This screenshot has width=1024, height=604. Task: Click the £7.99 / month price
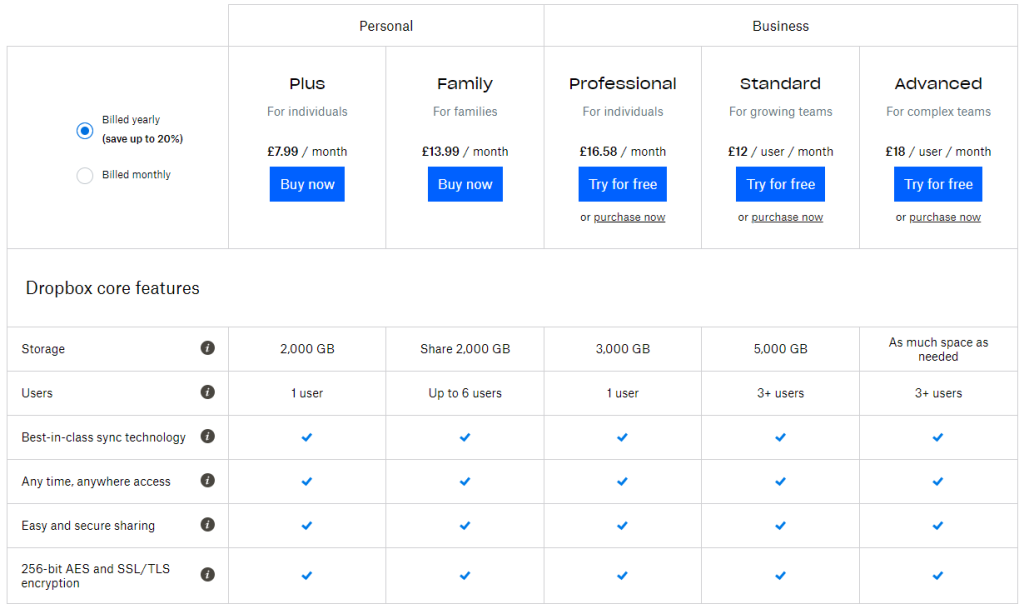tap(307, 151)
